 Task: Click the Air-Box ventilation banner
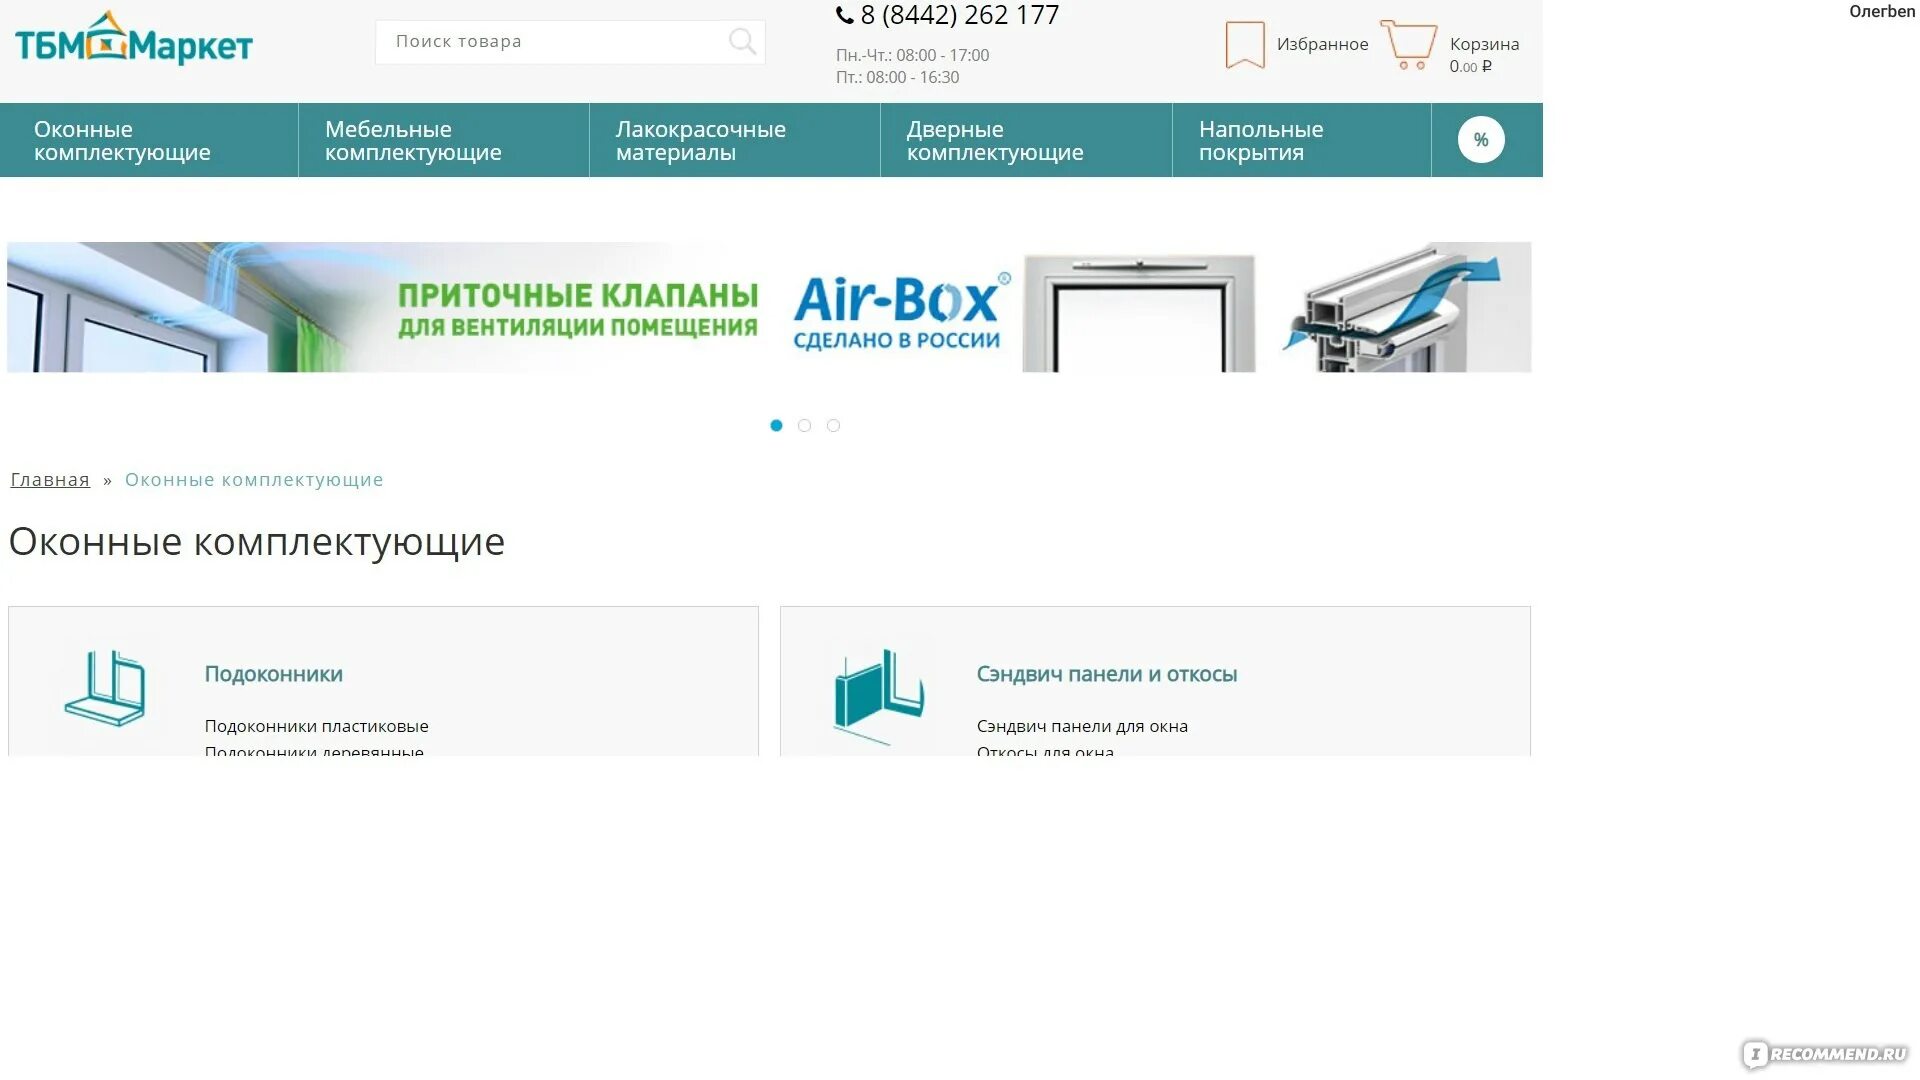[x=769, y=307]
